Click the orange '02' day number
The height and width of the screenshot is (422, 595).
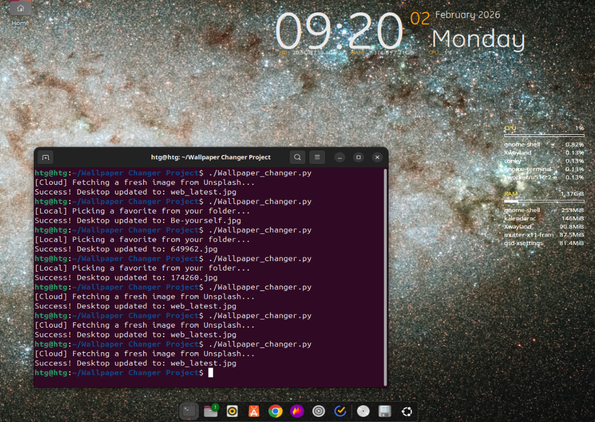pos(420,19)
